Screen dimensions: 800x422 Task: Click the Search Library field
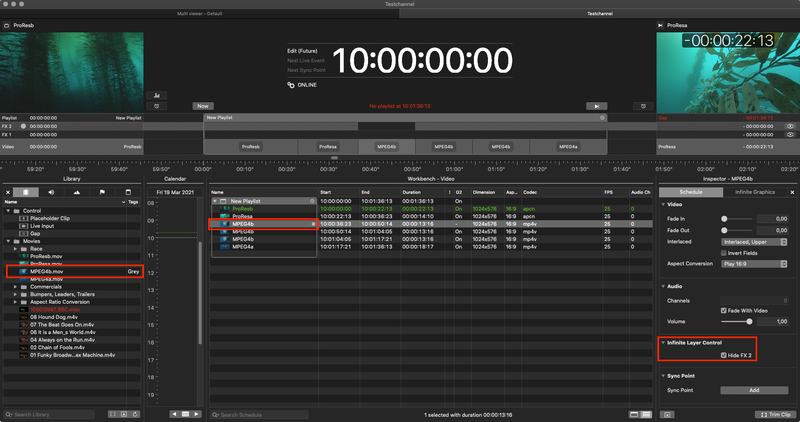click(x=49, y=414)
